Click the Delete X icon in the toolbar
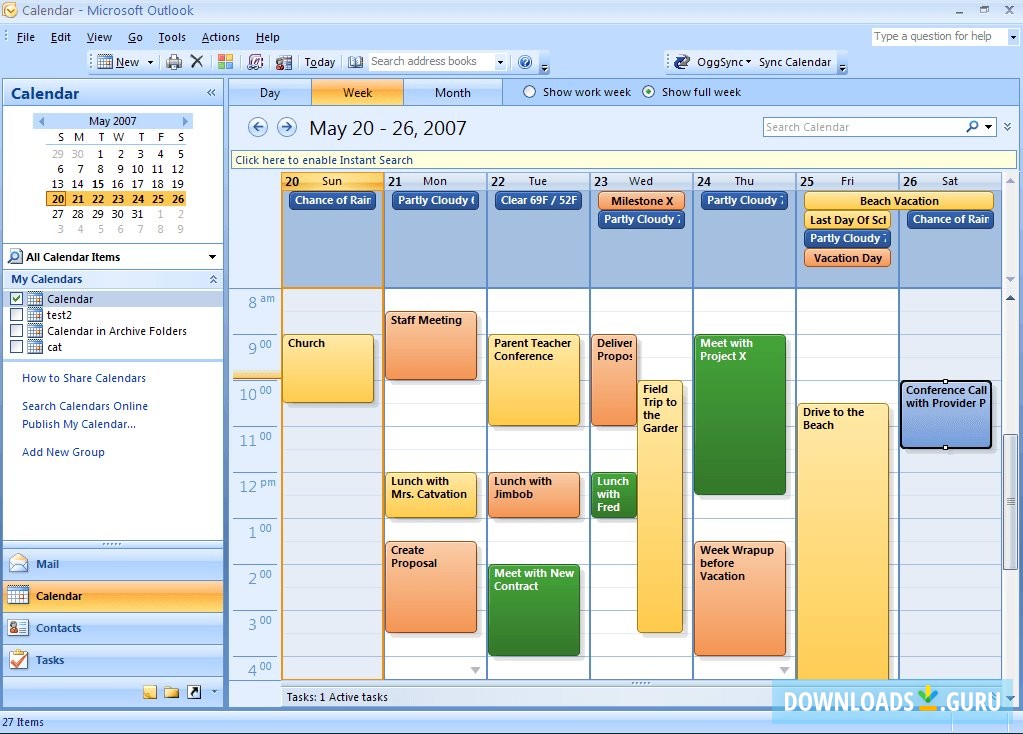1023x734 pixels. [x=196, y=61]
